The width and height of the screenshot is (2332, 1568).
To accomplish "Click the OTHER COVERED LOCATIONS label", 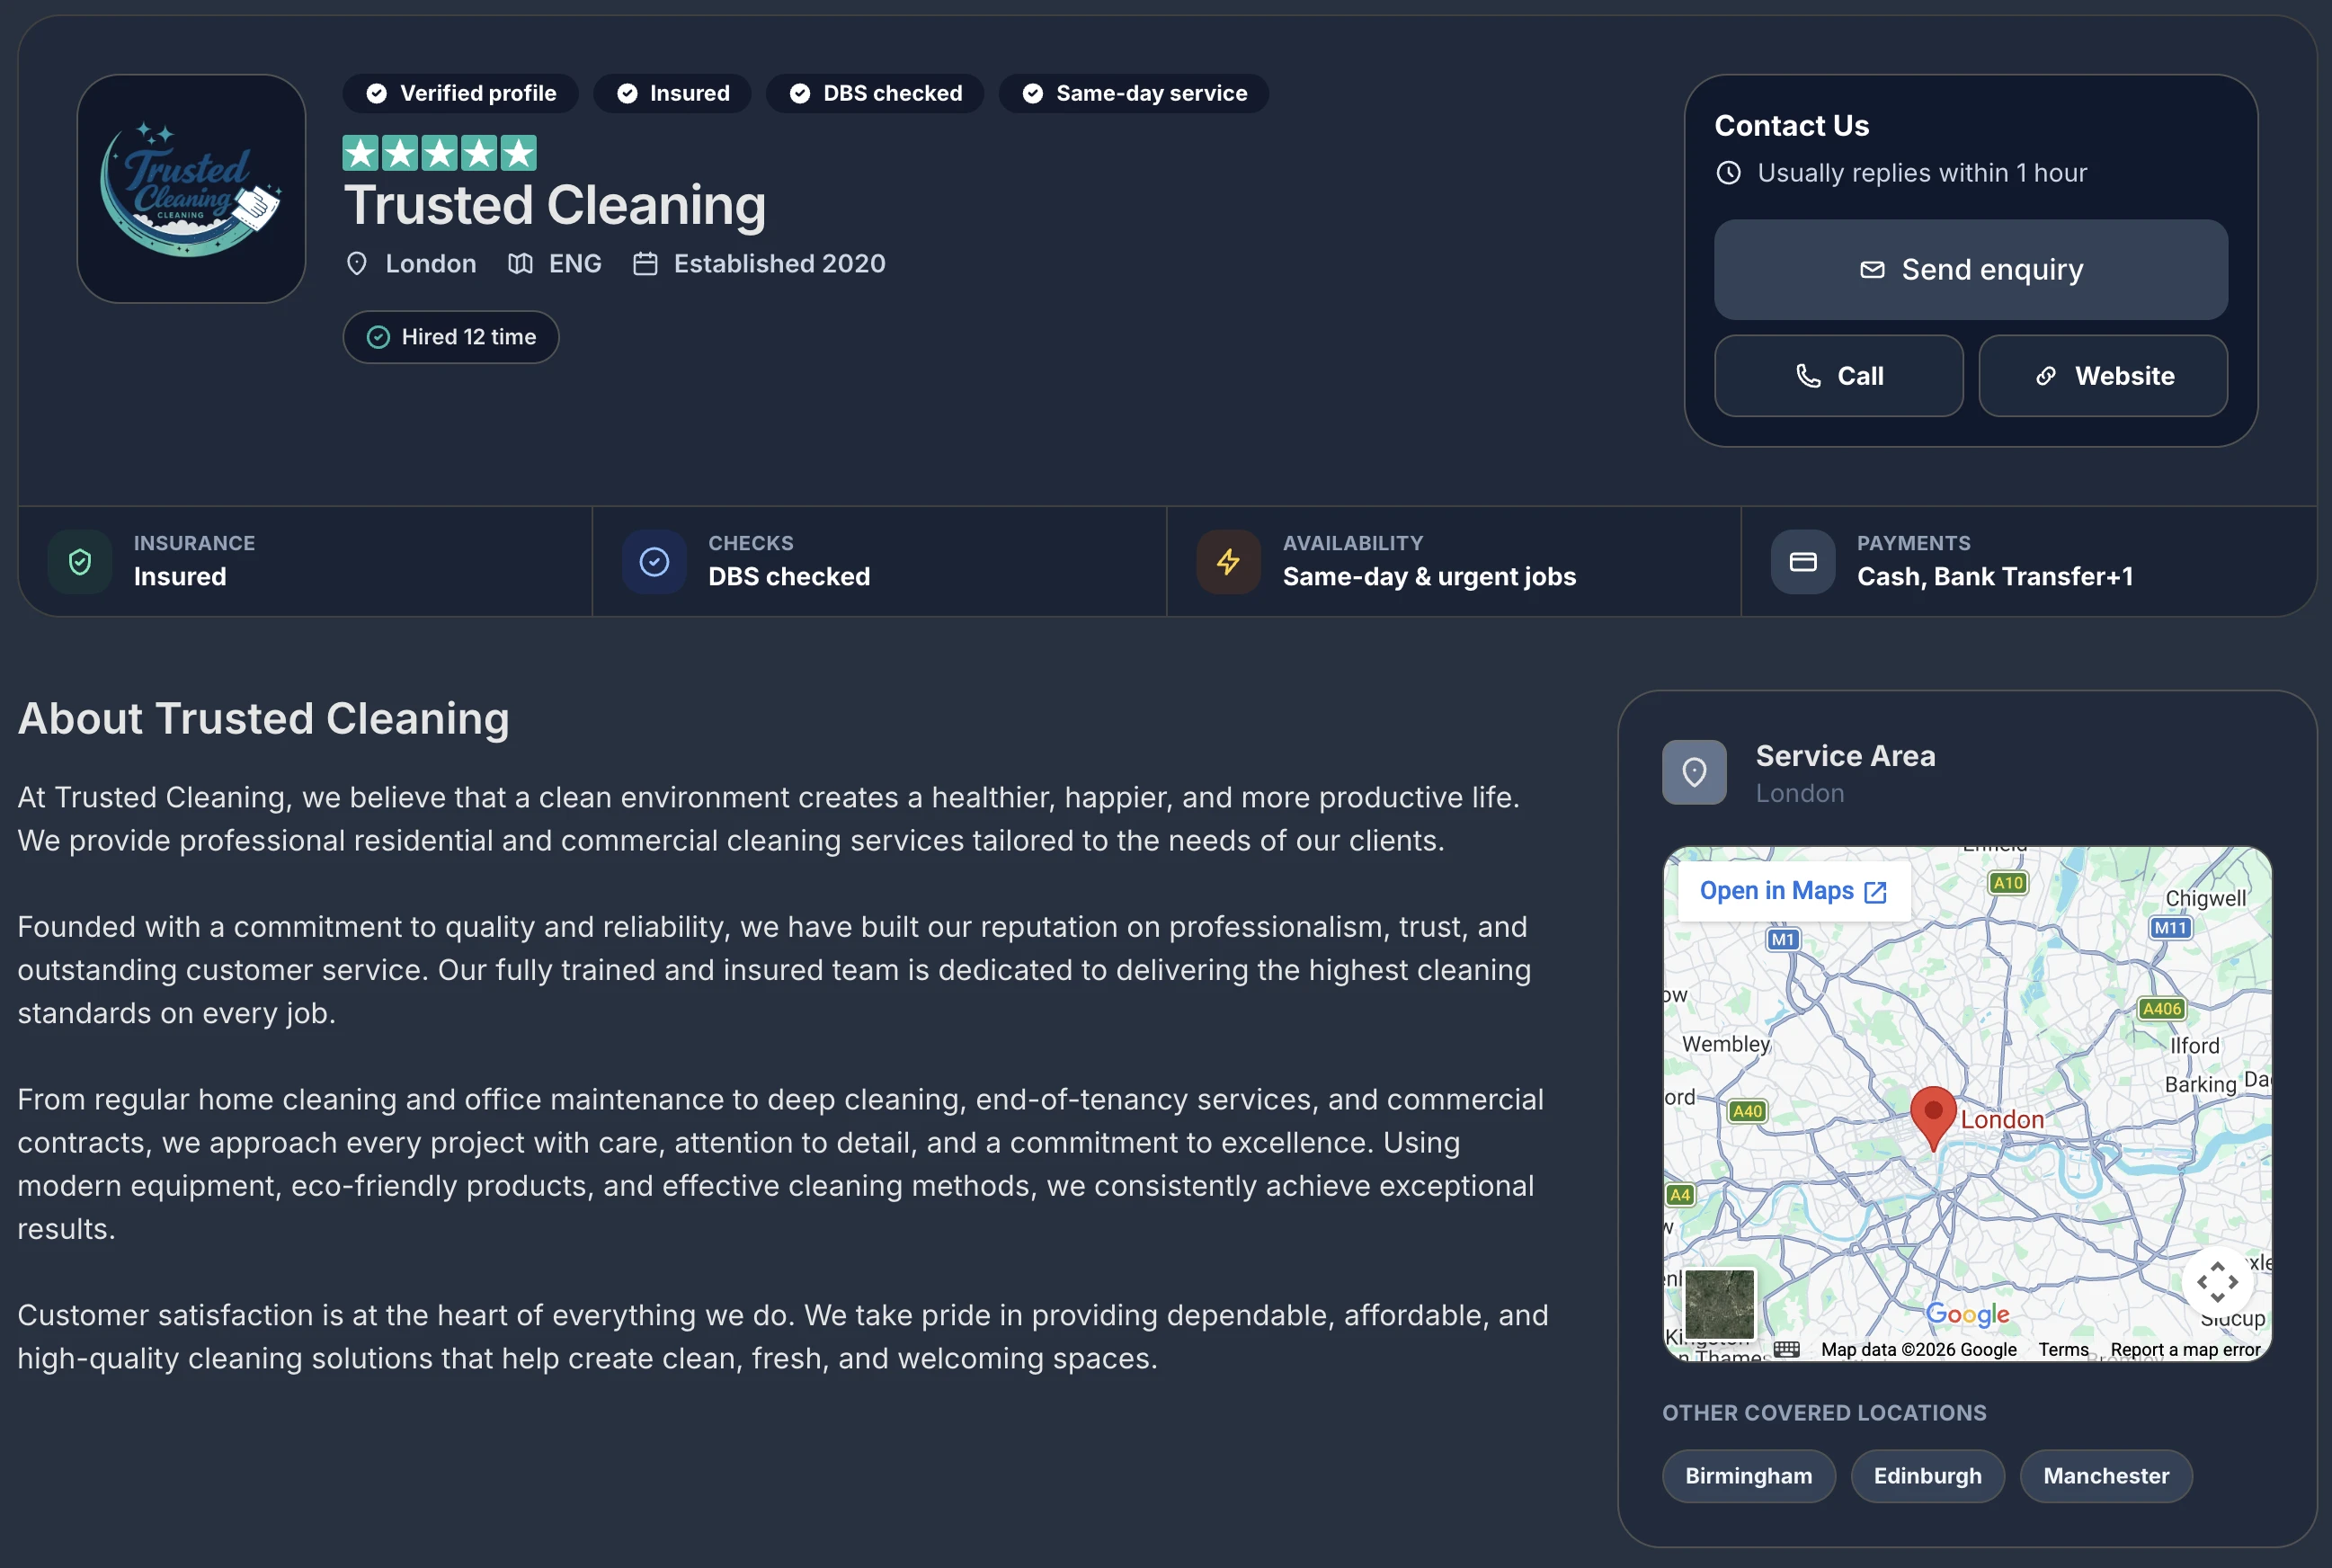I will click(x=1825, y=1413).
